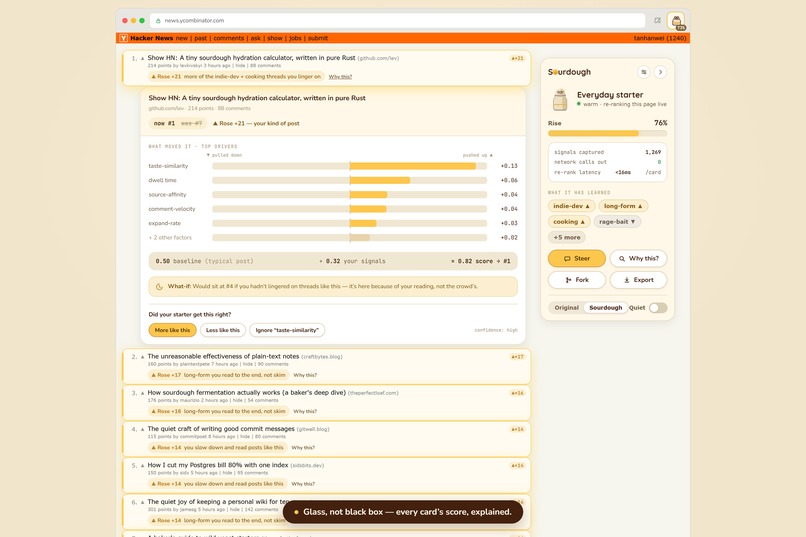Image resolution: width=806 pixels, height=537 pixels.
Task: Click More like this
Action: 172,330
